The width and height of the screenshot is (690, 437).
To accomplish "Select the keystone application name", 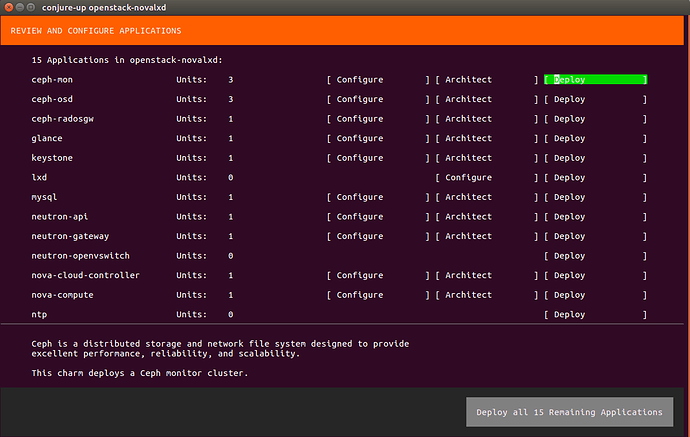I will (52, 158).
